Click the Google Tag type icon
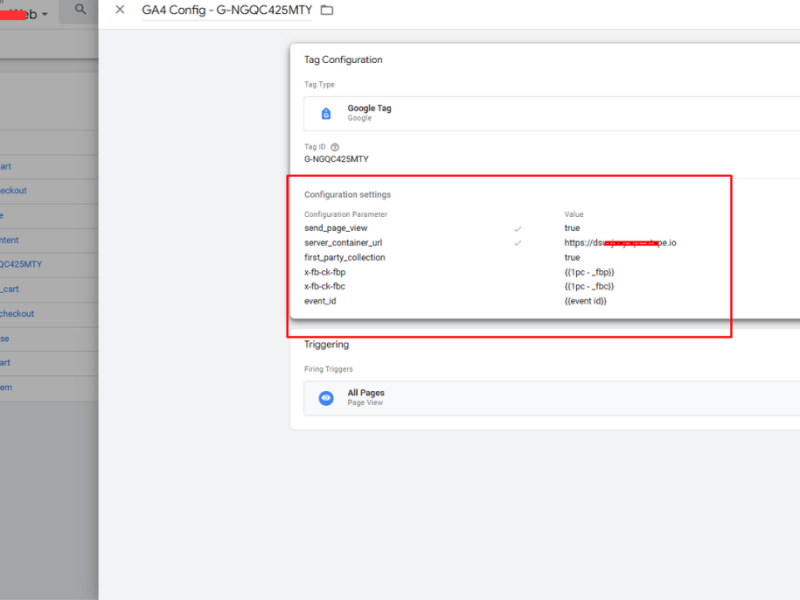 326,113
